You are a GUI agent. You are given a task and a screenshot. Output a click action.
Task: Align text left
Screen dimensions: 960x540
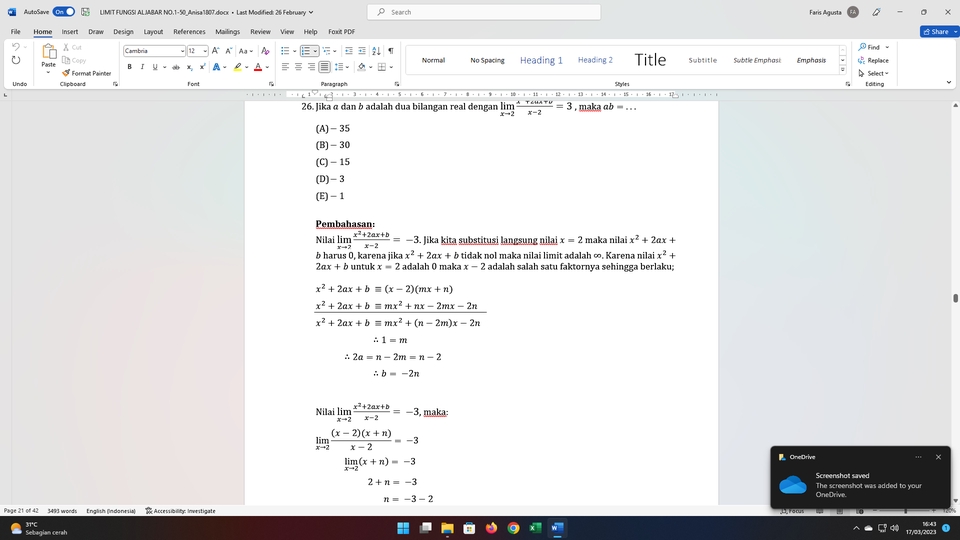[x=285, y=67]
